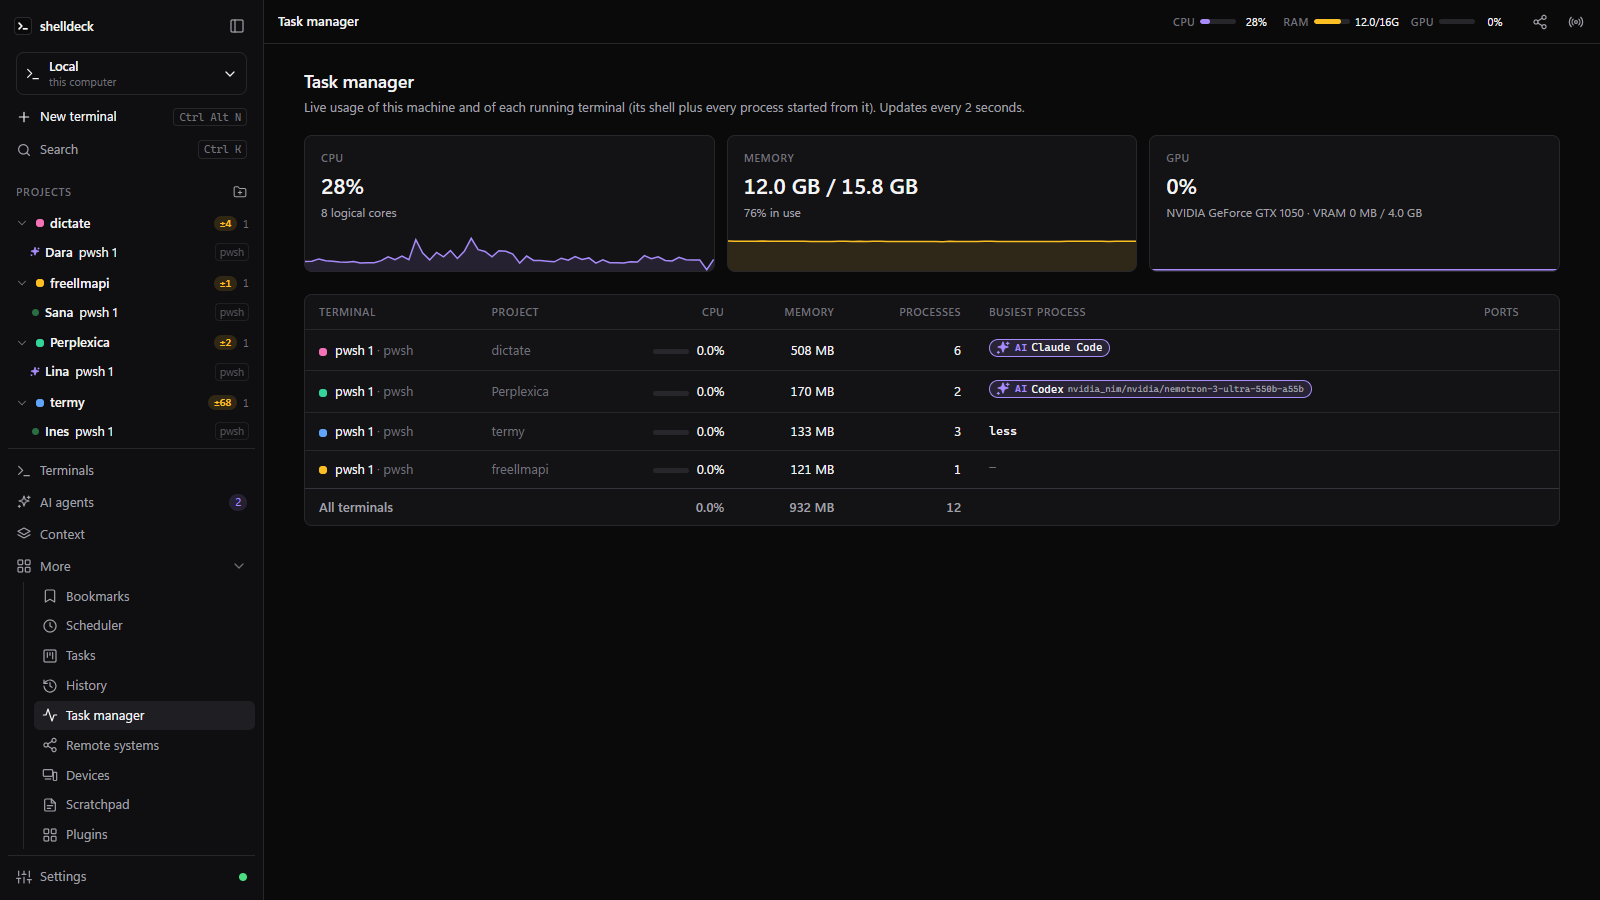The image size is (1600, 900).
Task: Toggle the sidebar panel icon
Action: coord(237,26)
